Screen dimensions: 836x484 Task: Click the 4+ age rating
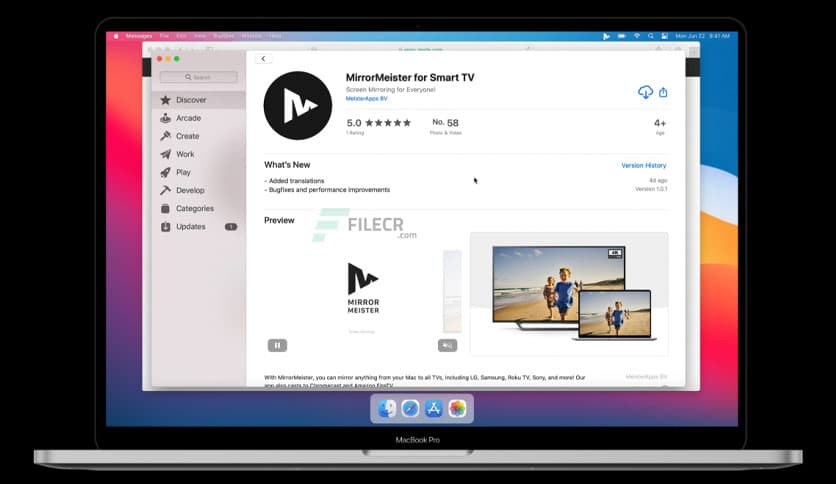tap(660, 123)
